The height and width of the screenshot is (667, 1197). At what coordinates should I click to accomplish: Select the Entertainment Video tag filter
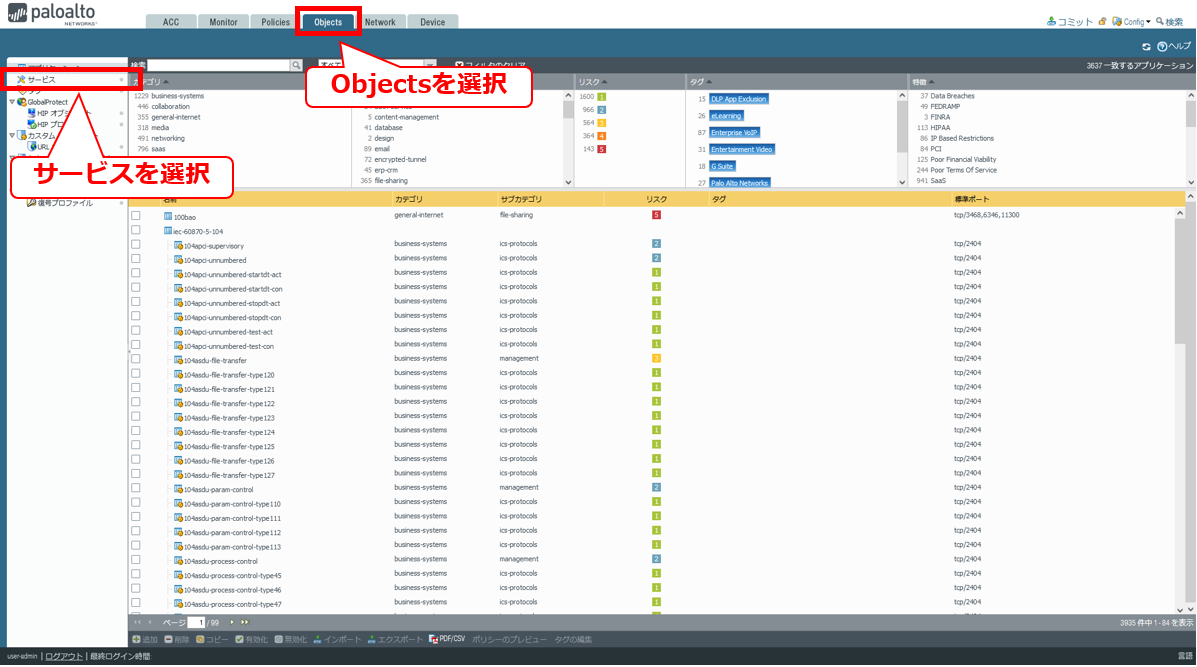pyautogui.click(x=742, y=150)
